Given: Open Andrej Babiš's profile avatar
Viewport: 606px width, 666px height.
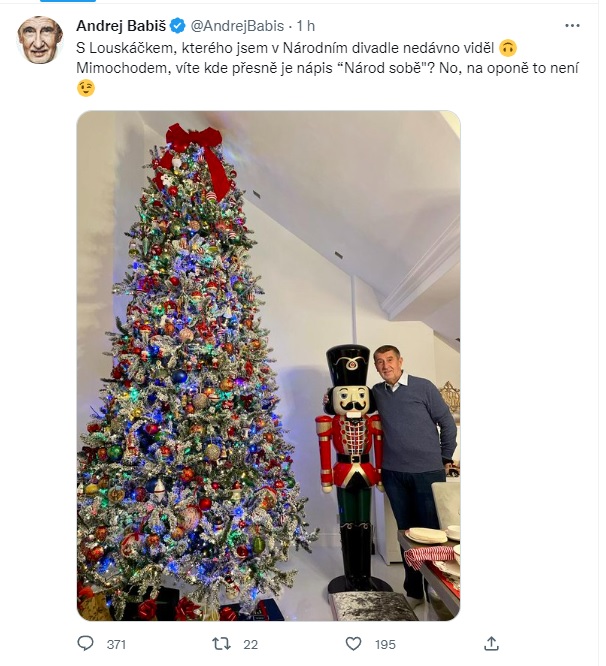Looking at the screenshot, I should (x=40, y=40).
